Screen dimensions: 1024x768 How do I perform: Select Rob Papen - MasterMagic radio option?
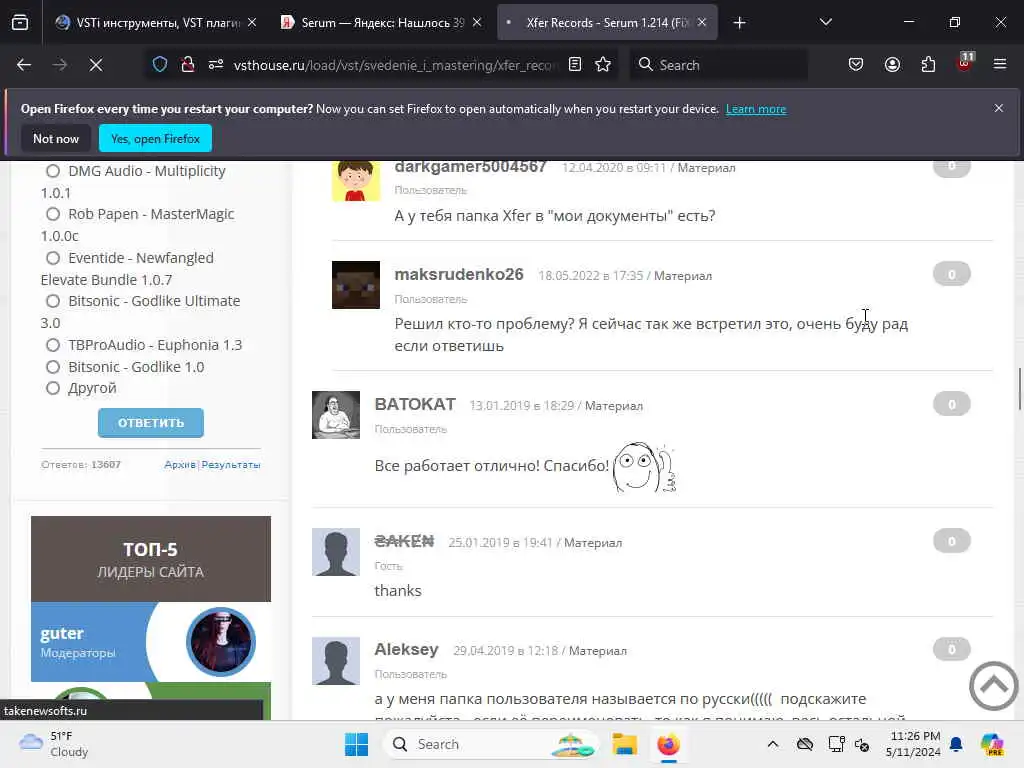pos(53,214)
